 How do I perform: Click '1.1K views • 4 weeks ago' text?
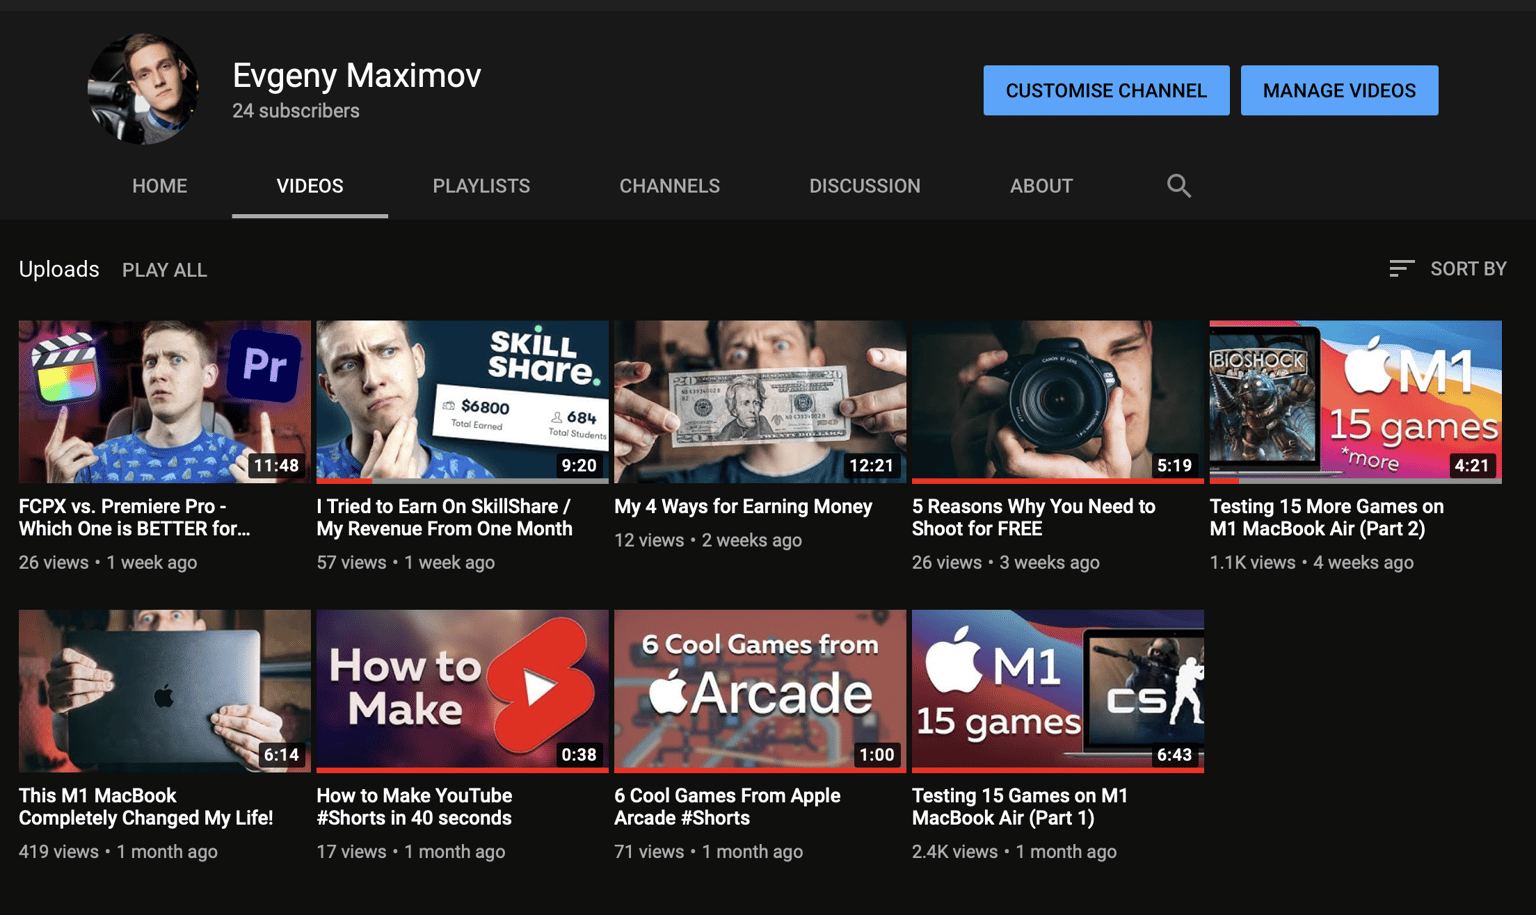(1311, 563)
